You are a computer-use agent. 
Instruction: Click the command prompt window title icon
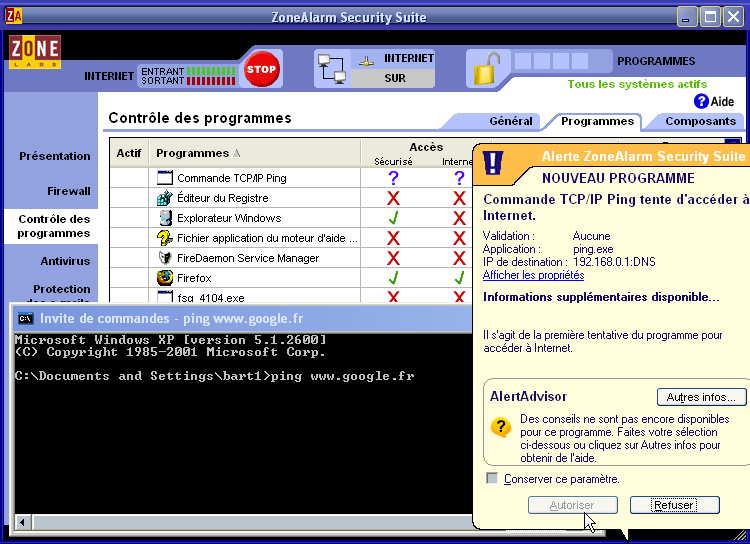pos(25,319)
